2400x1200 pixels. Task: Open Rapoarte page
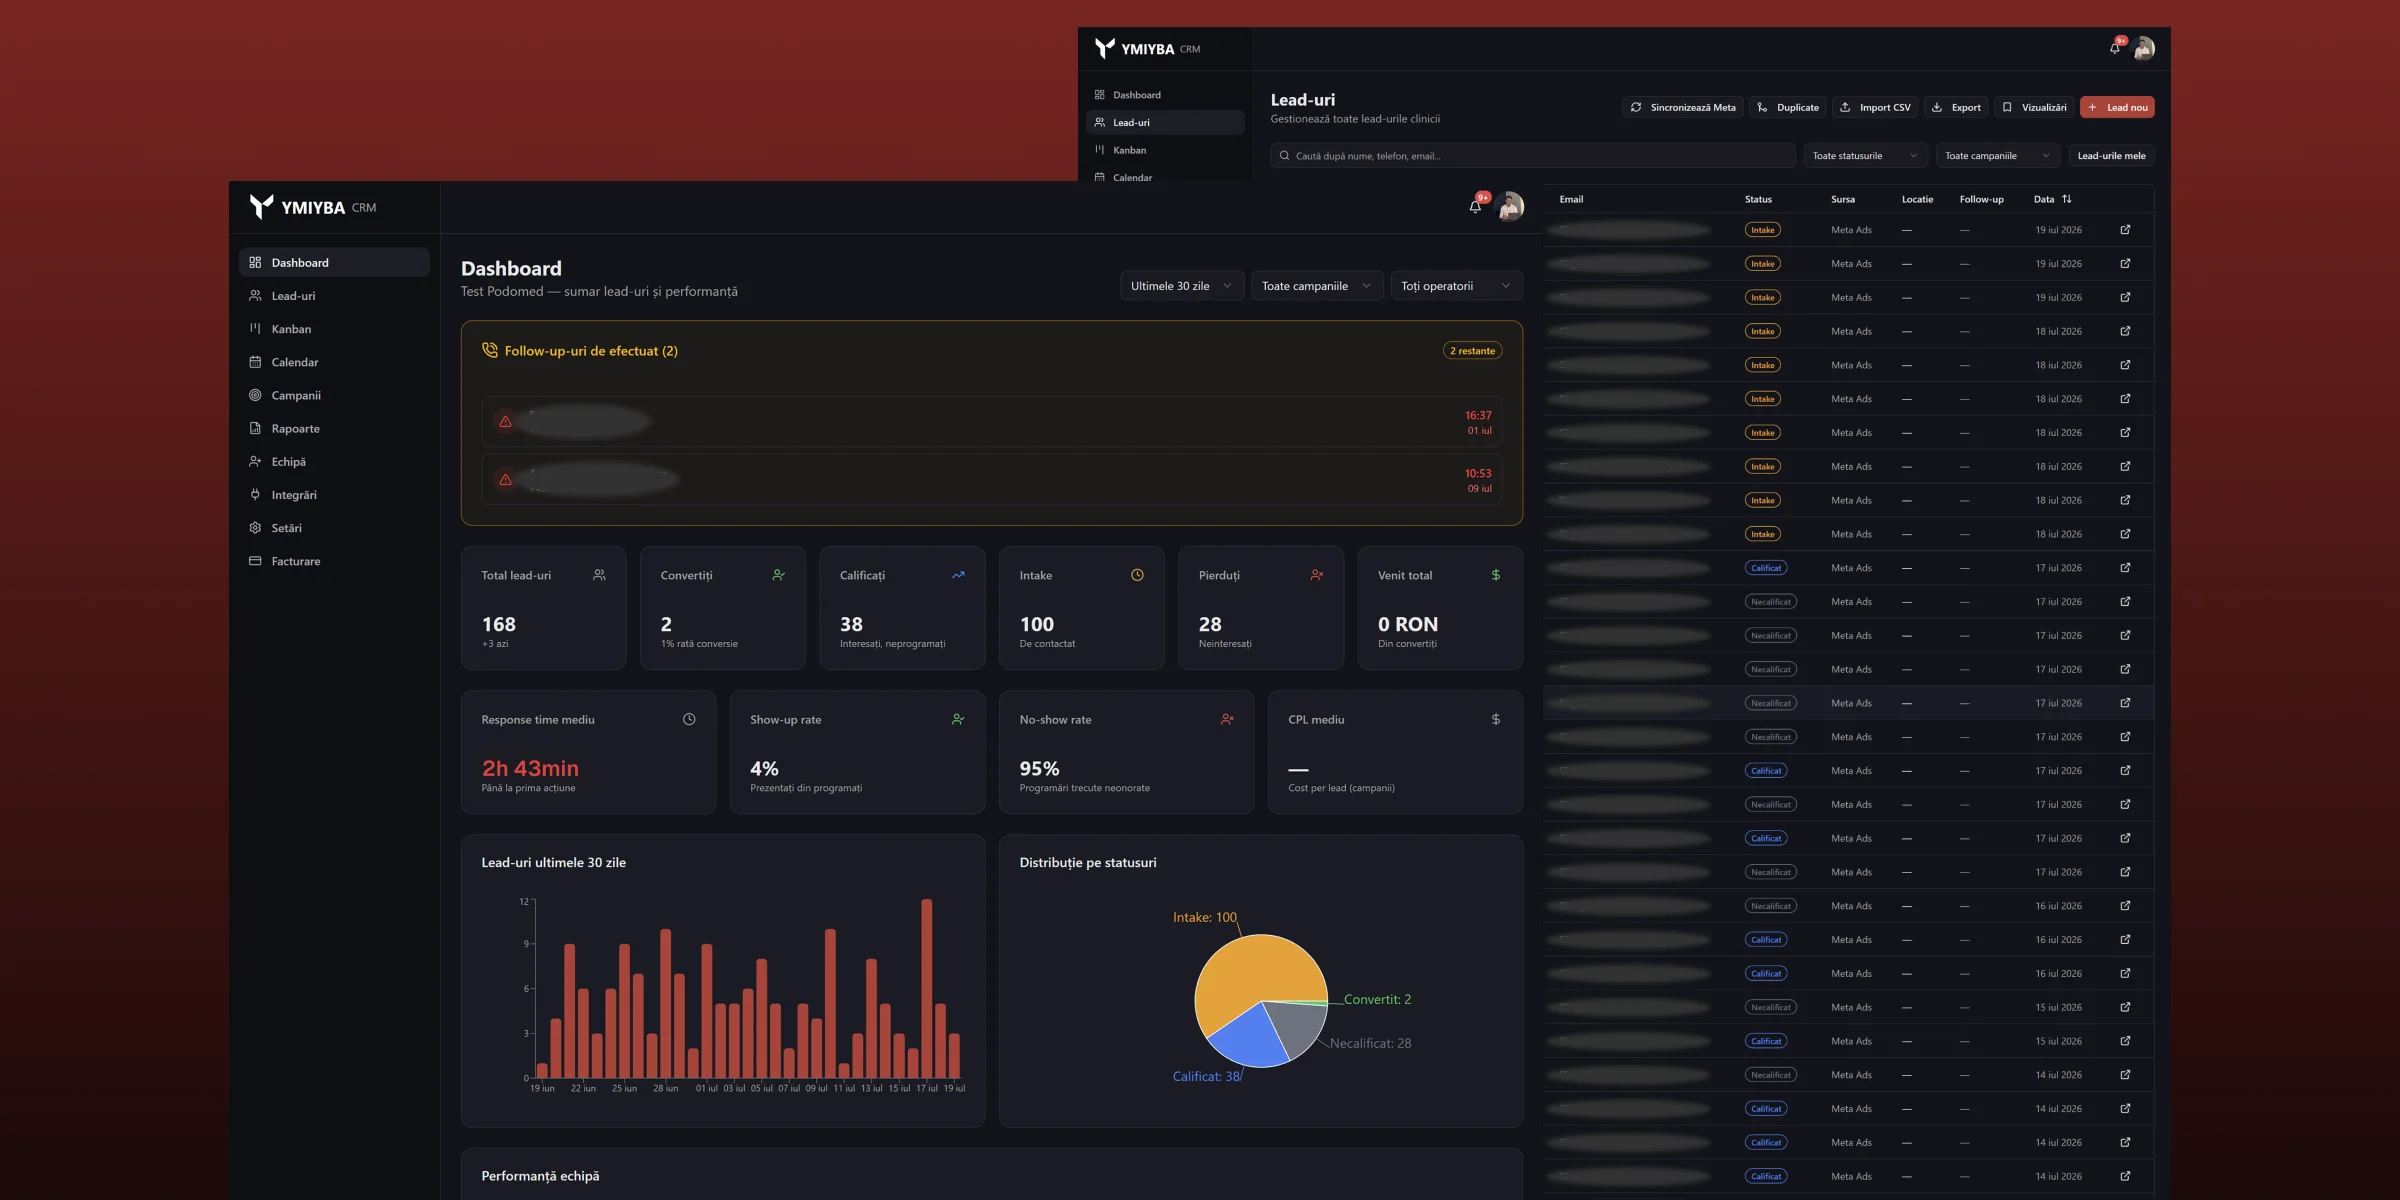point(334,428)
